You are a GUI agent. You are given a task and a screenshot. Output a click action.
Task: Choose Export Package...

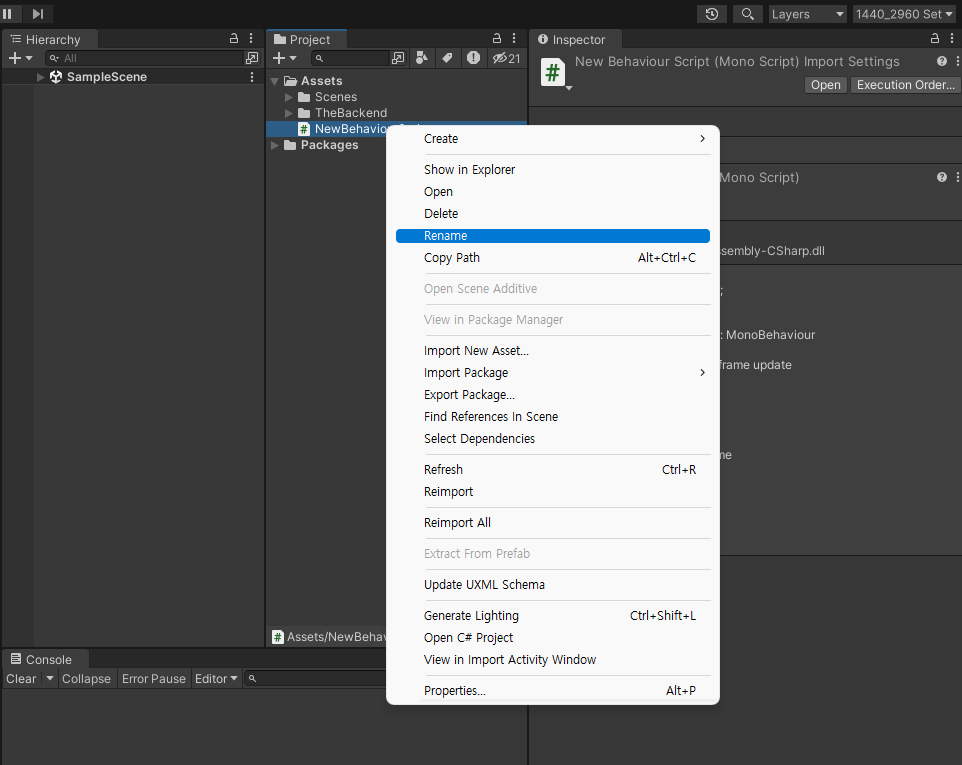click(553, 394)
